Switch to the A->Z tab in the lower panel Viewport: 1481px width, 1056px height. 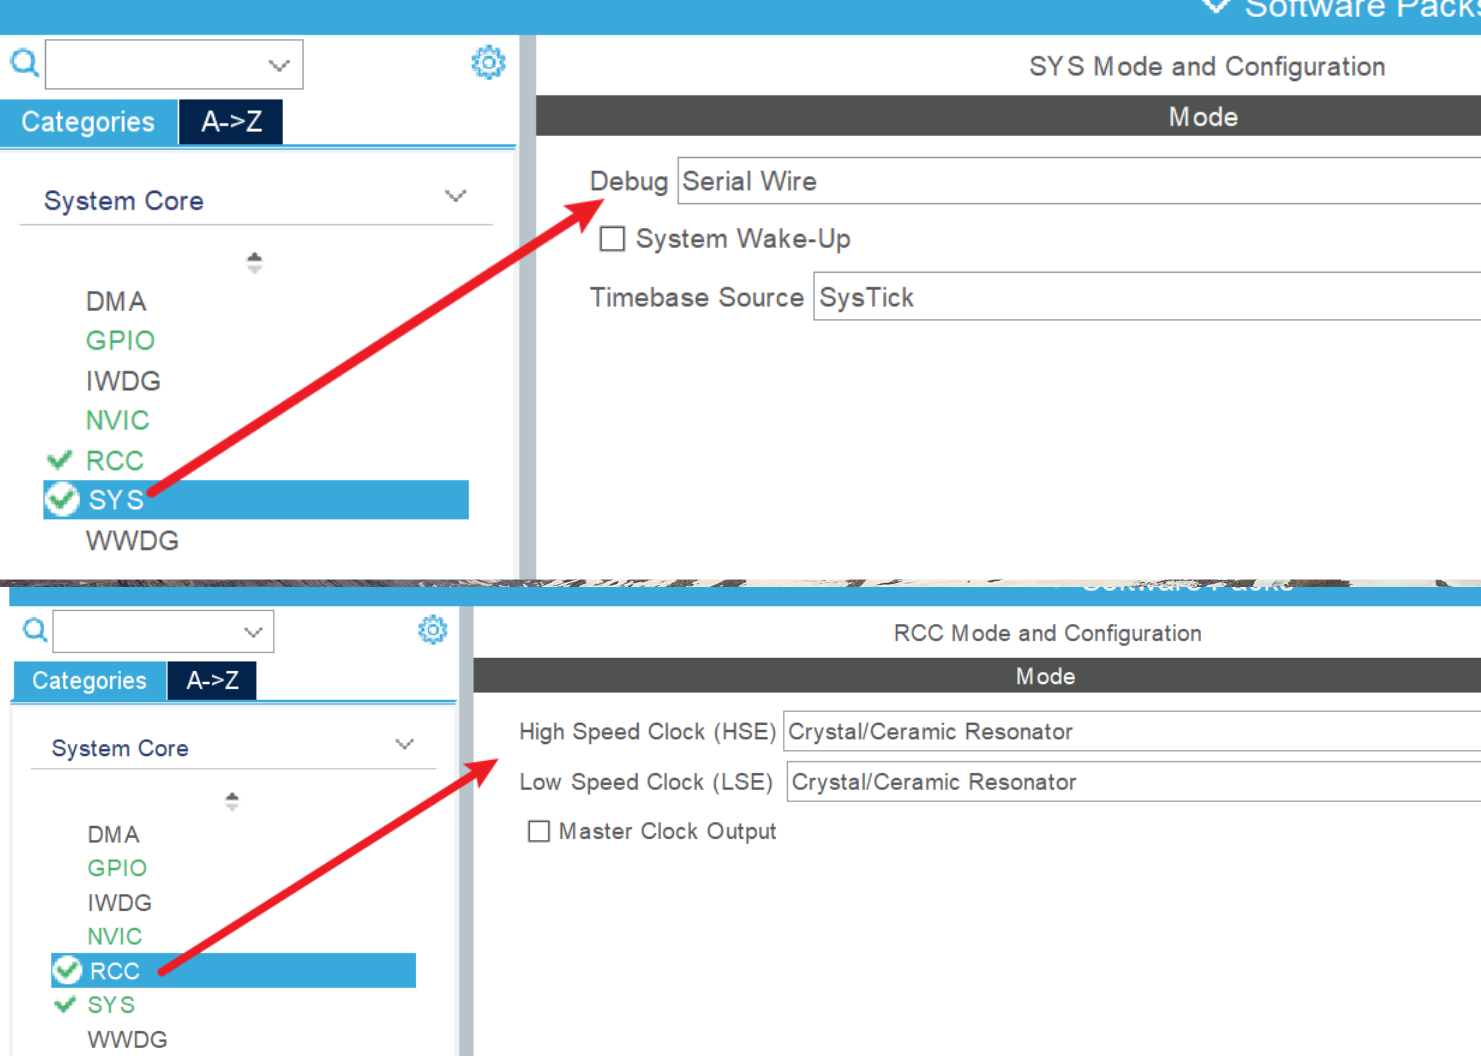click(212, 681)
